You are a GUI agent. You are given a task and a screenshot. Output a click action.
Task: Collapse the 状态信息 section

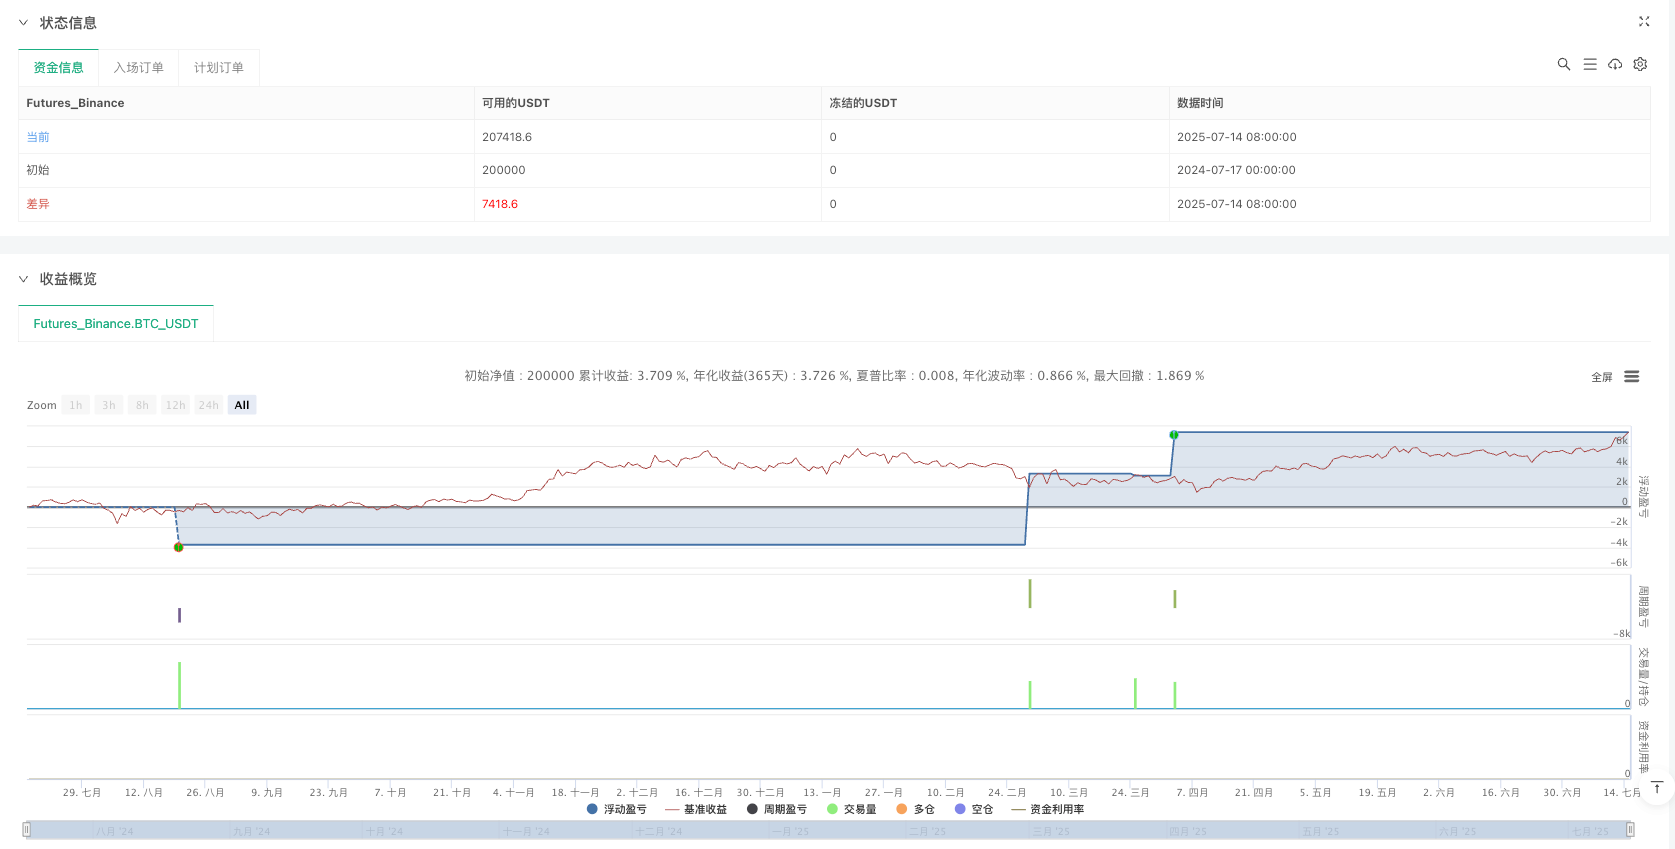click(24, 22)
